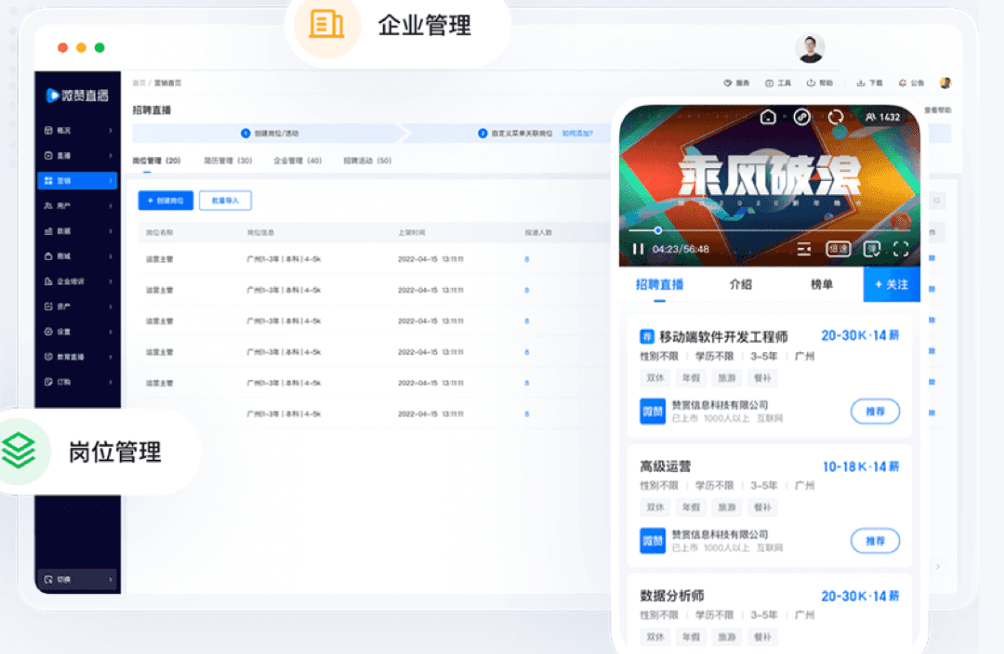This screenshot has width=1004, height=654.
Task: Click the 创建岗位 button
Action: [x=165, y=200]
